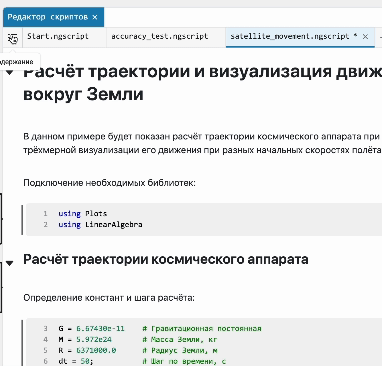The image size is (382, 366).
Task: Click code line M = 5.972e24
Action: (85, 339)
